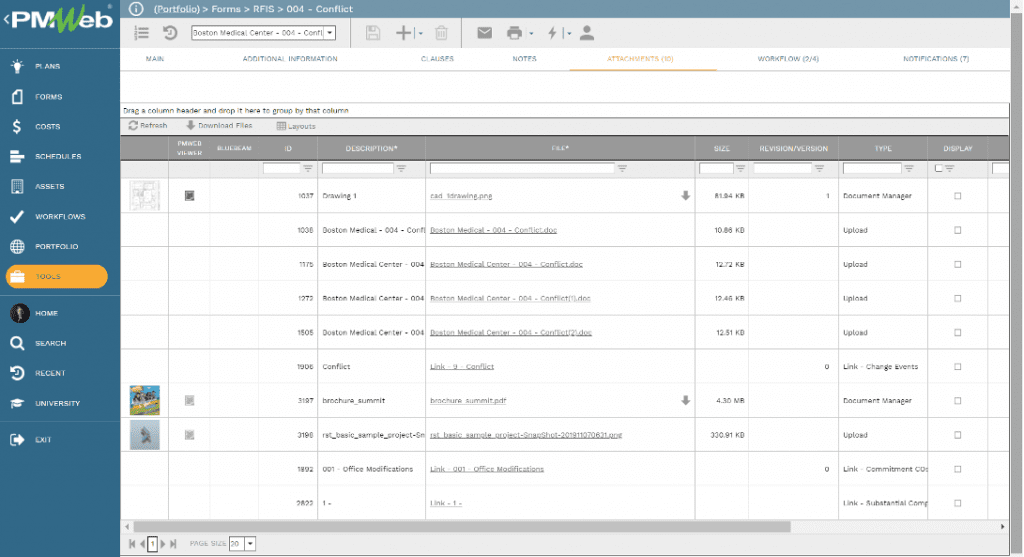Open PMWeb viewer for Drawing 1
Image resolution: width=1024 pixels, height=557 pixels.
pyautogui.click(x=189, y=195)
